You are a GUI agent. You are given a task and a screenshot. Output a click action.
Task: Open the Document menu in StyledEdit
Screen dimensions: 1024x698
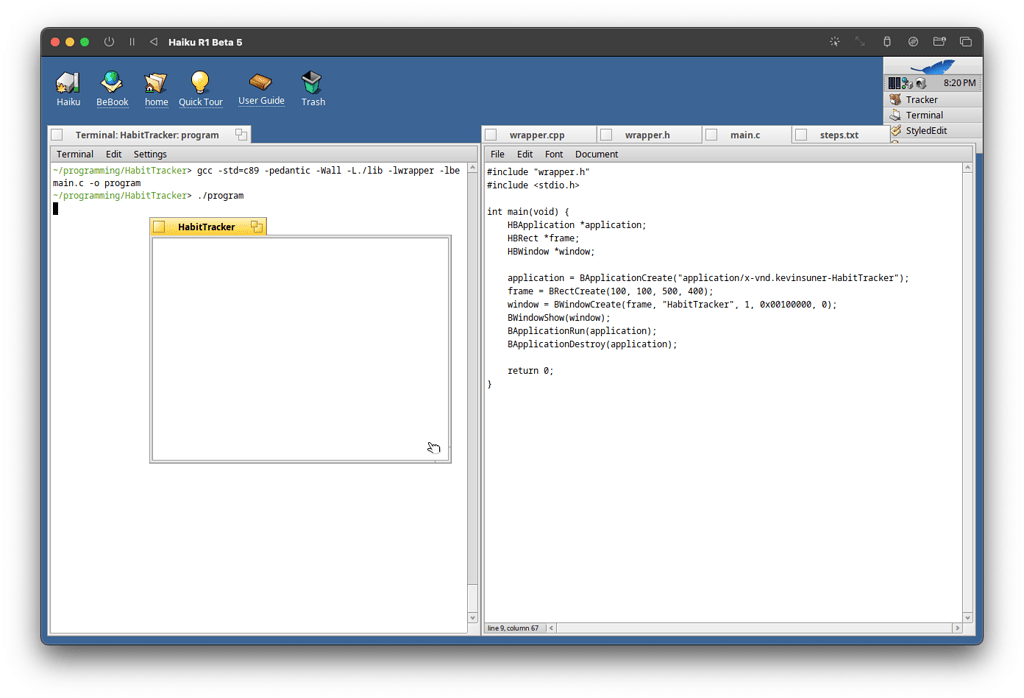point(596,154)
